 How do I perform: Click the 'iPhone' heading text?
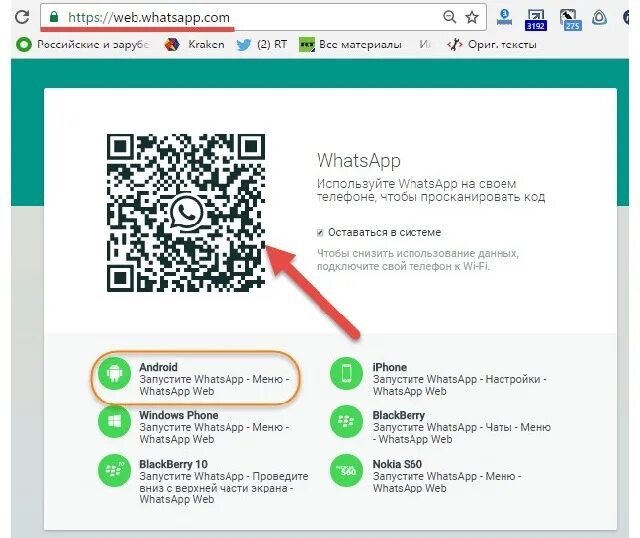pos(390,367)
